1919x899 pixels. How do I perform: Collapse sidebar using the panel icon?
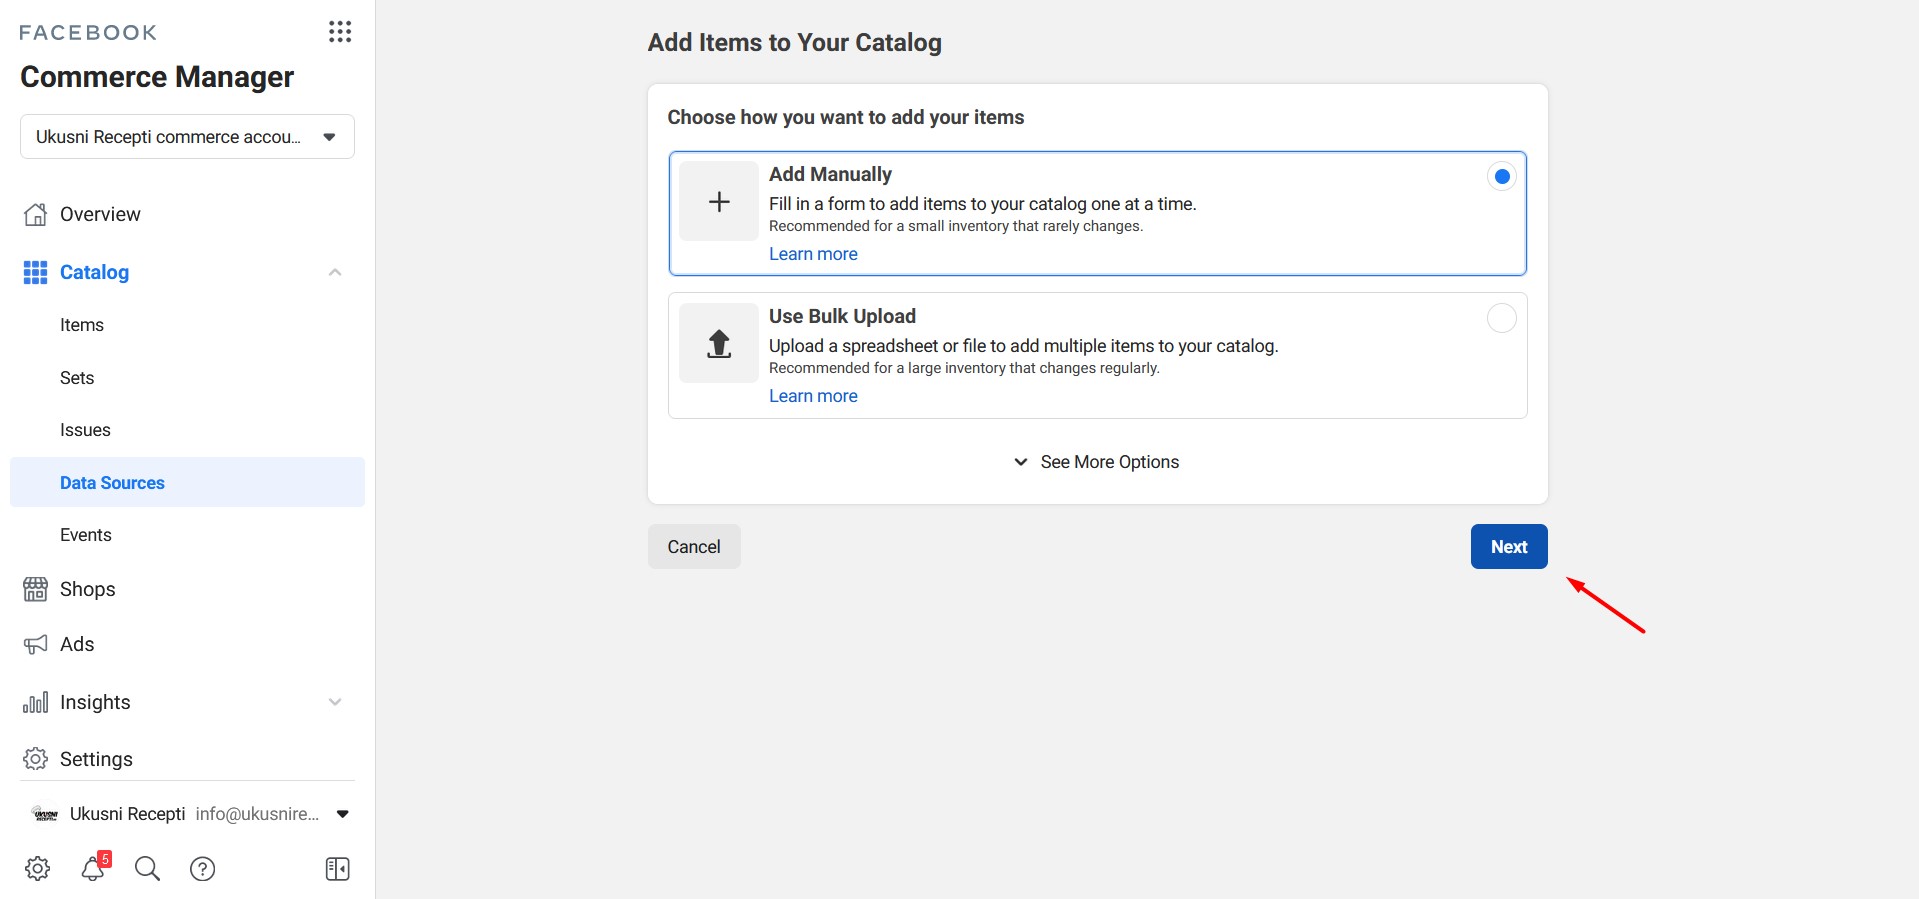tap(337, 868)
